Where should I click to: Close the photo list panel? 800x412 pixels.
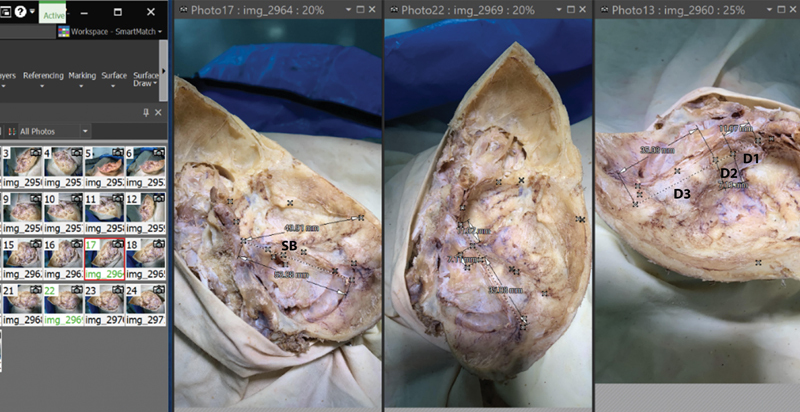point(158,112)
